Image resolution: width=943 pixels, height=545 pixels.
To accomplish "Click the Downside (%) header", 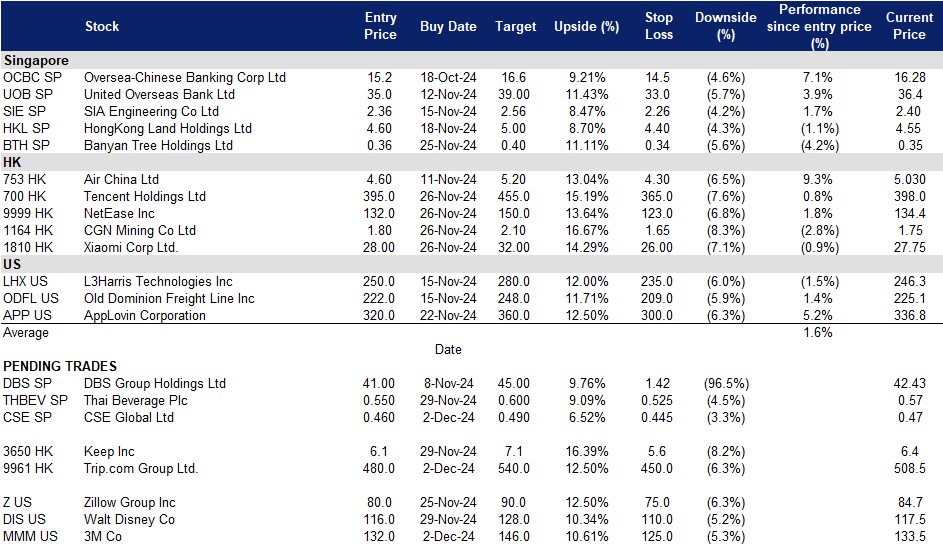I will click(x=726, y=26).
